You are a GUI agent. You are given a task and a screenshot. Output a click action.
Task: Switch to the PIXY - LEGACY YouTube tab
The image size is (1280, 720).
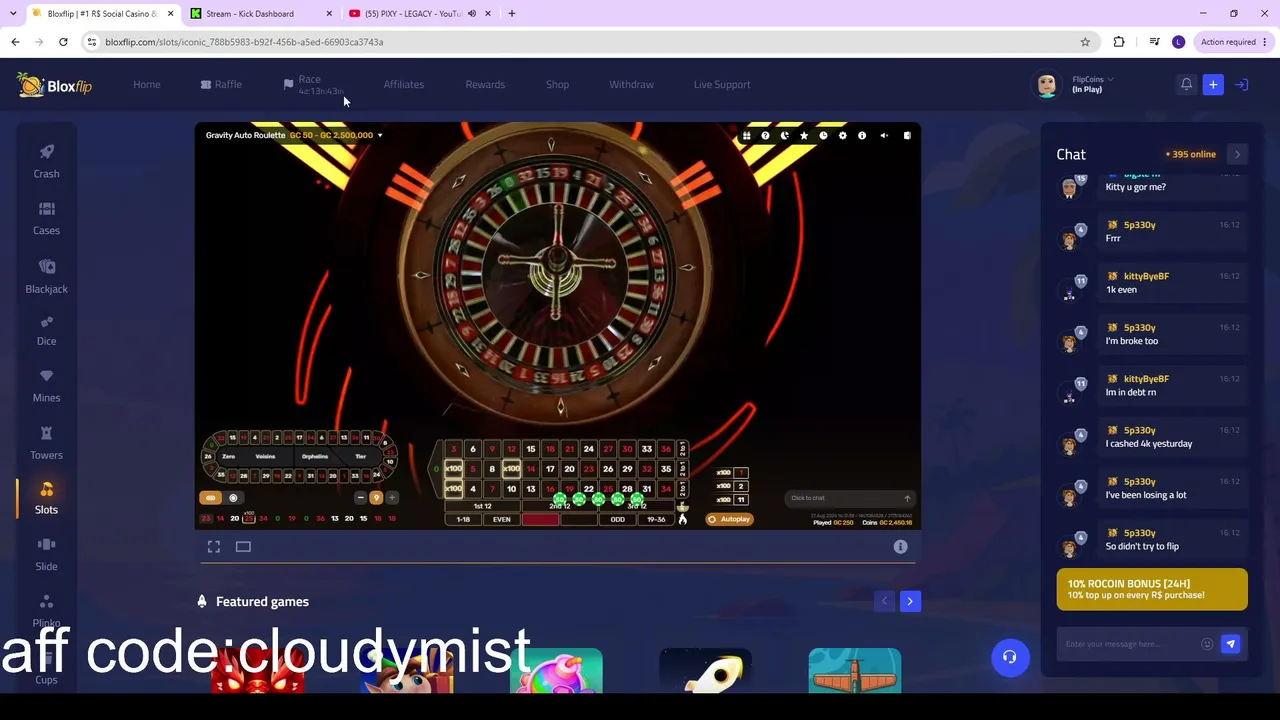420,14
